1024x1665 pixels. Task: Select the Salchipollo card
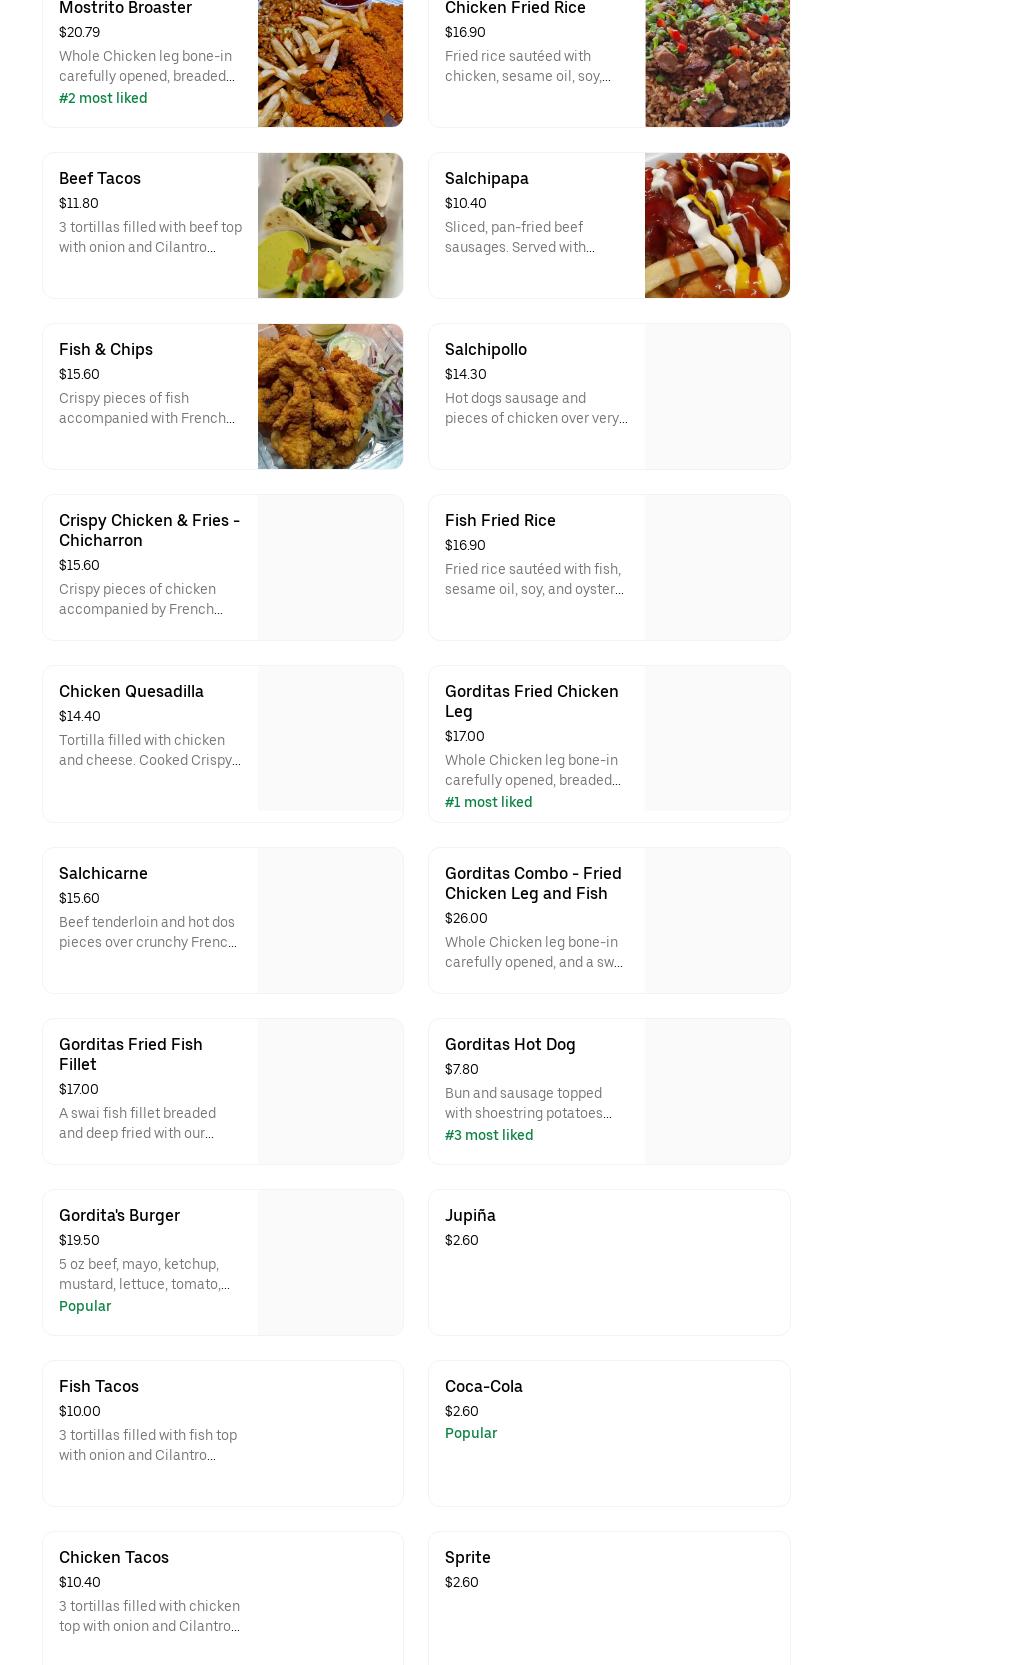[609, 396]
